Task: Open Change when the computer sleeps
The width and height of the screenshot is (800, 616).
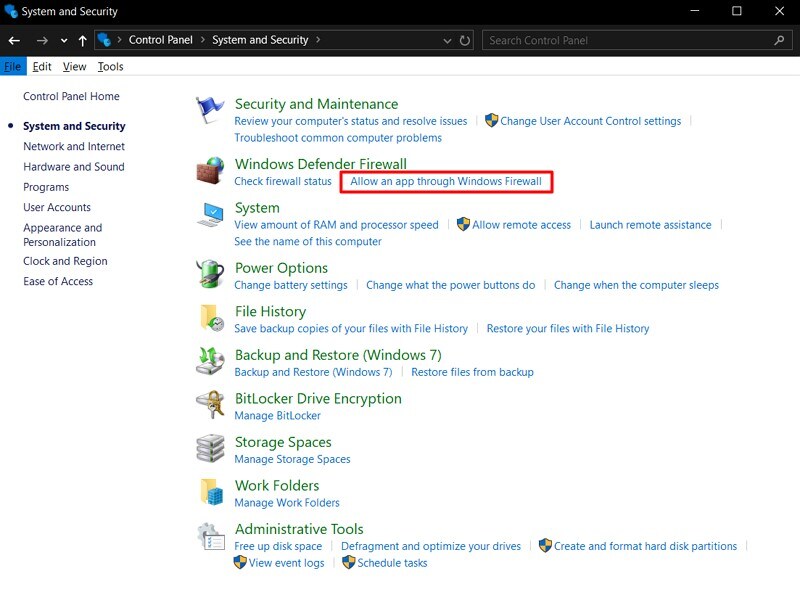Action: click(x=636, y=285)
